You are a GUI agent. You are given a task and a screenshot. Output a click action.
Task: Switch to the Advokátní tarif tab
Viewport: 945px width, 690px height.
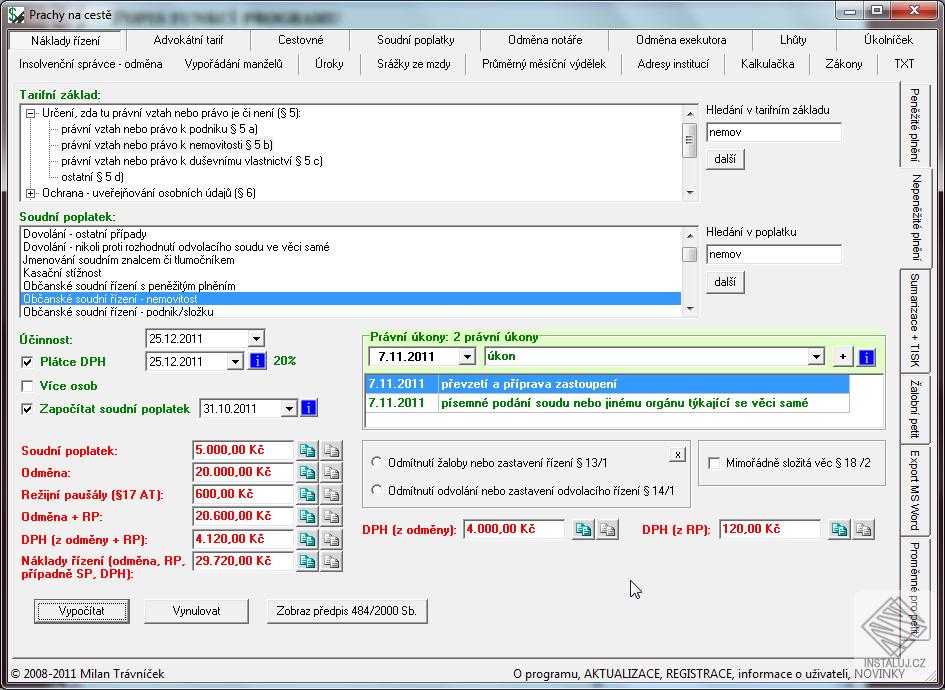[188, 41]
